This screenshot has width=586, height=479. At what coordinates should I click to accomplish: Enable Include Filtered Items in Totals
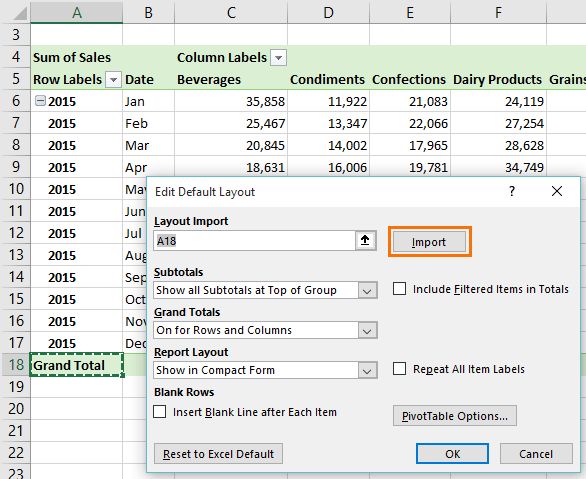click(400, 289)
